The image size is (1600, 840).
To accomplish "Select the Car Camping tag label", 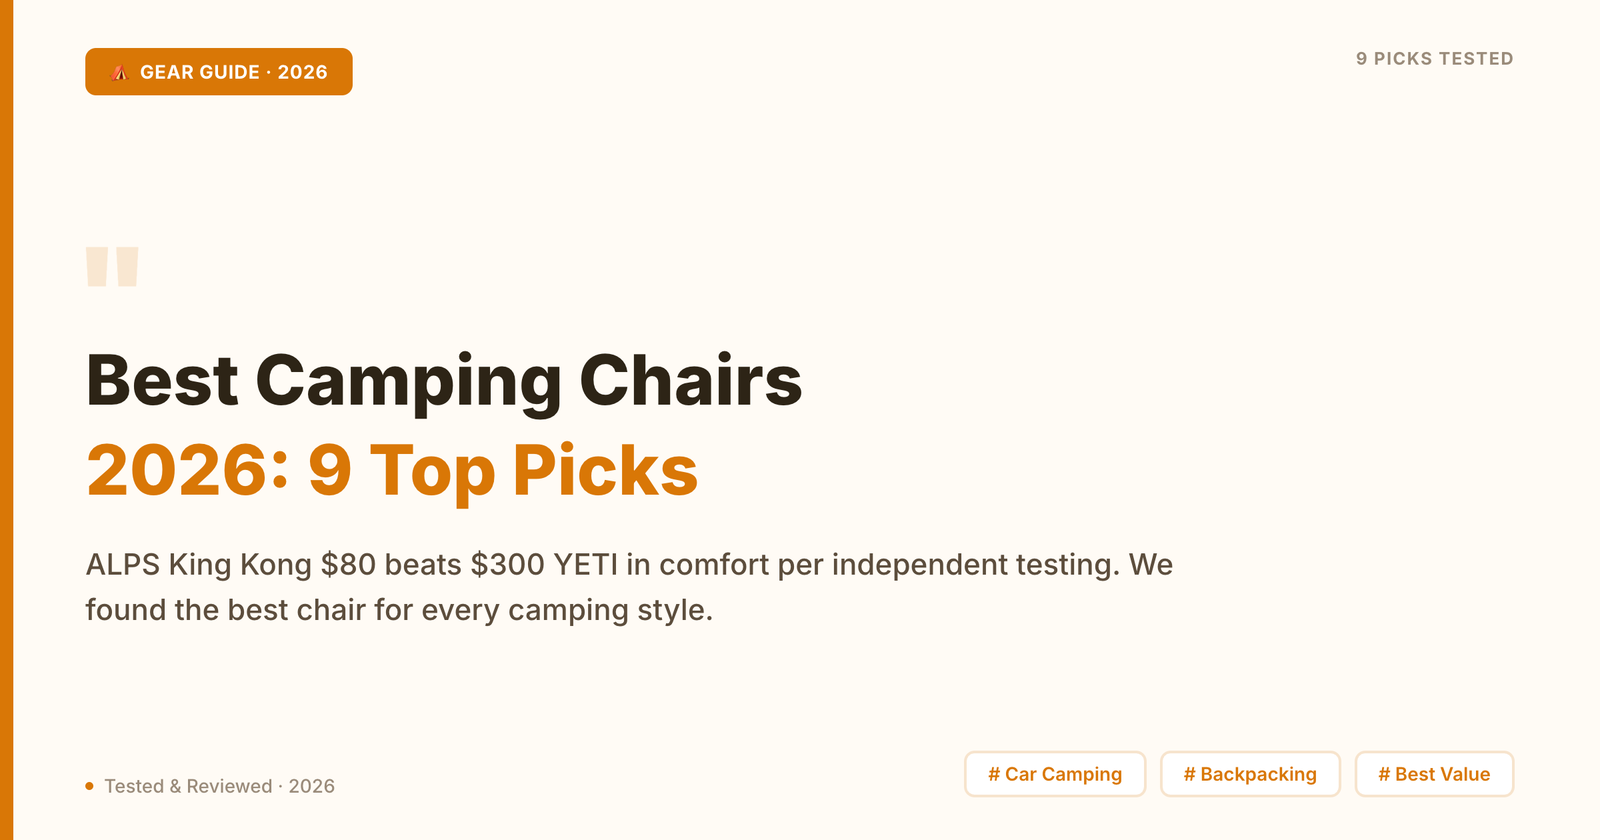I will 1063,774.
